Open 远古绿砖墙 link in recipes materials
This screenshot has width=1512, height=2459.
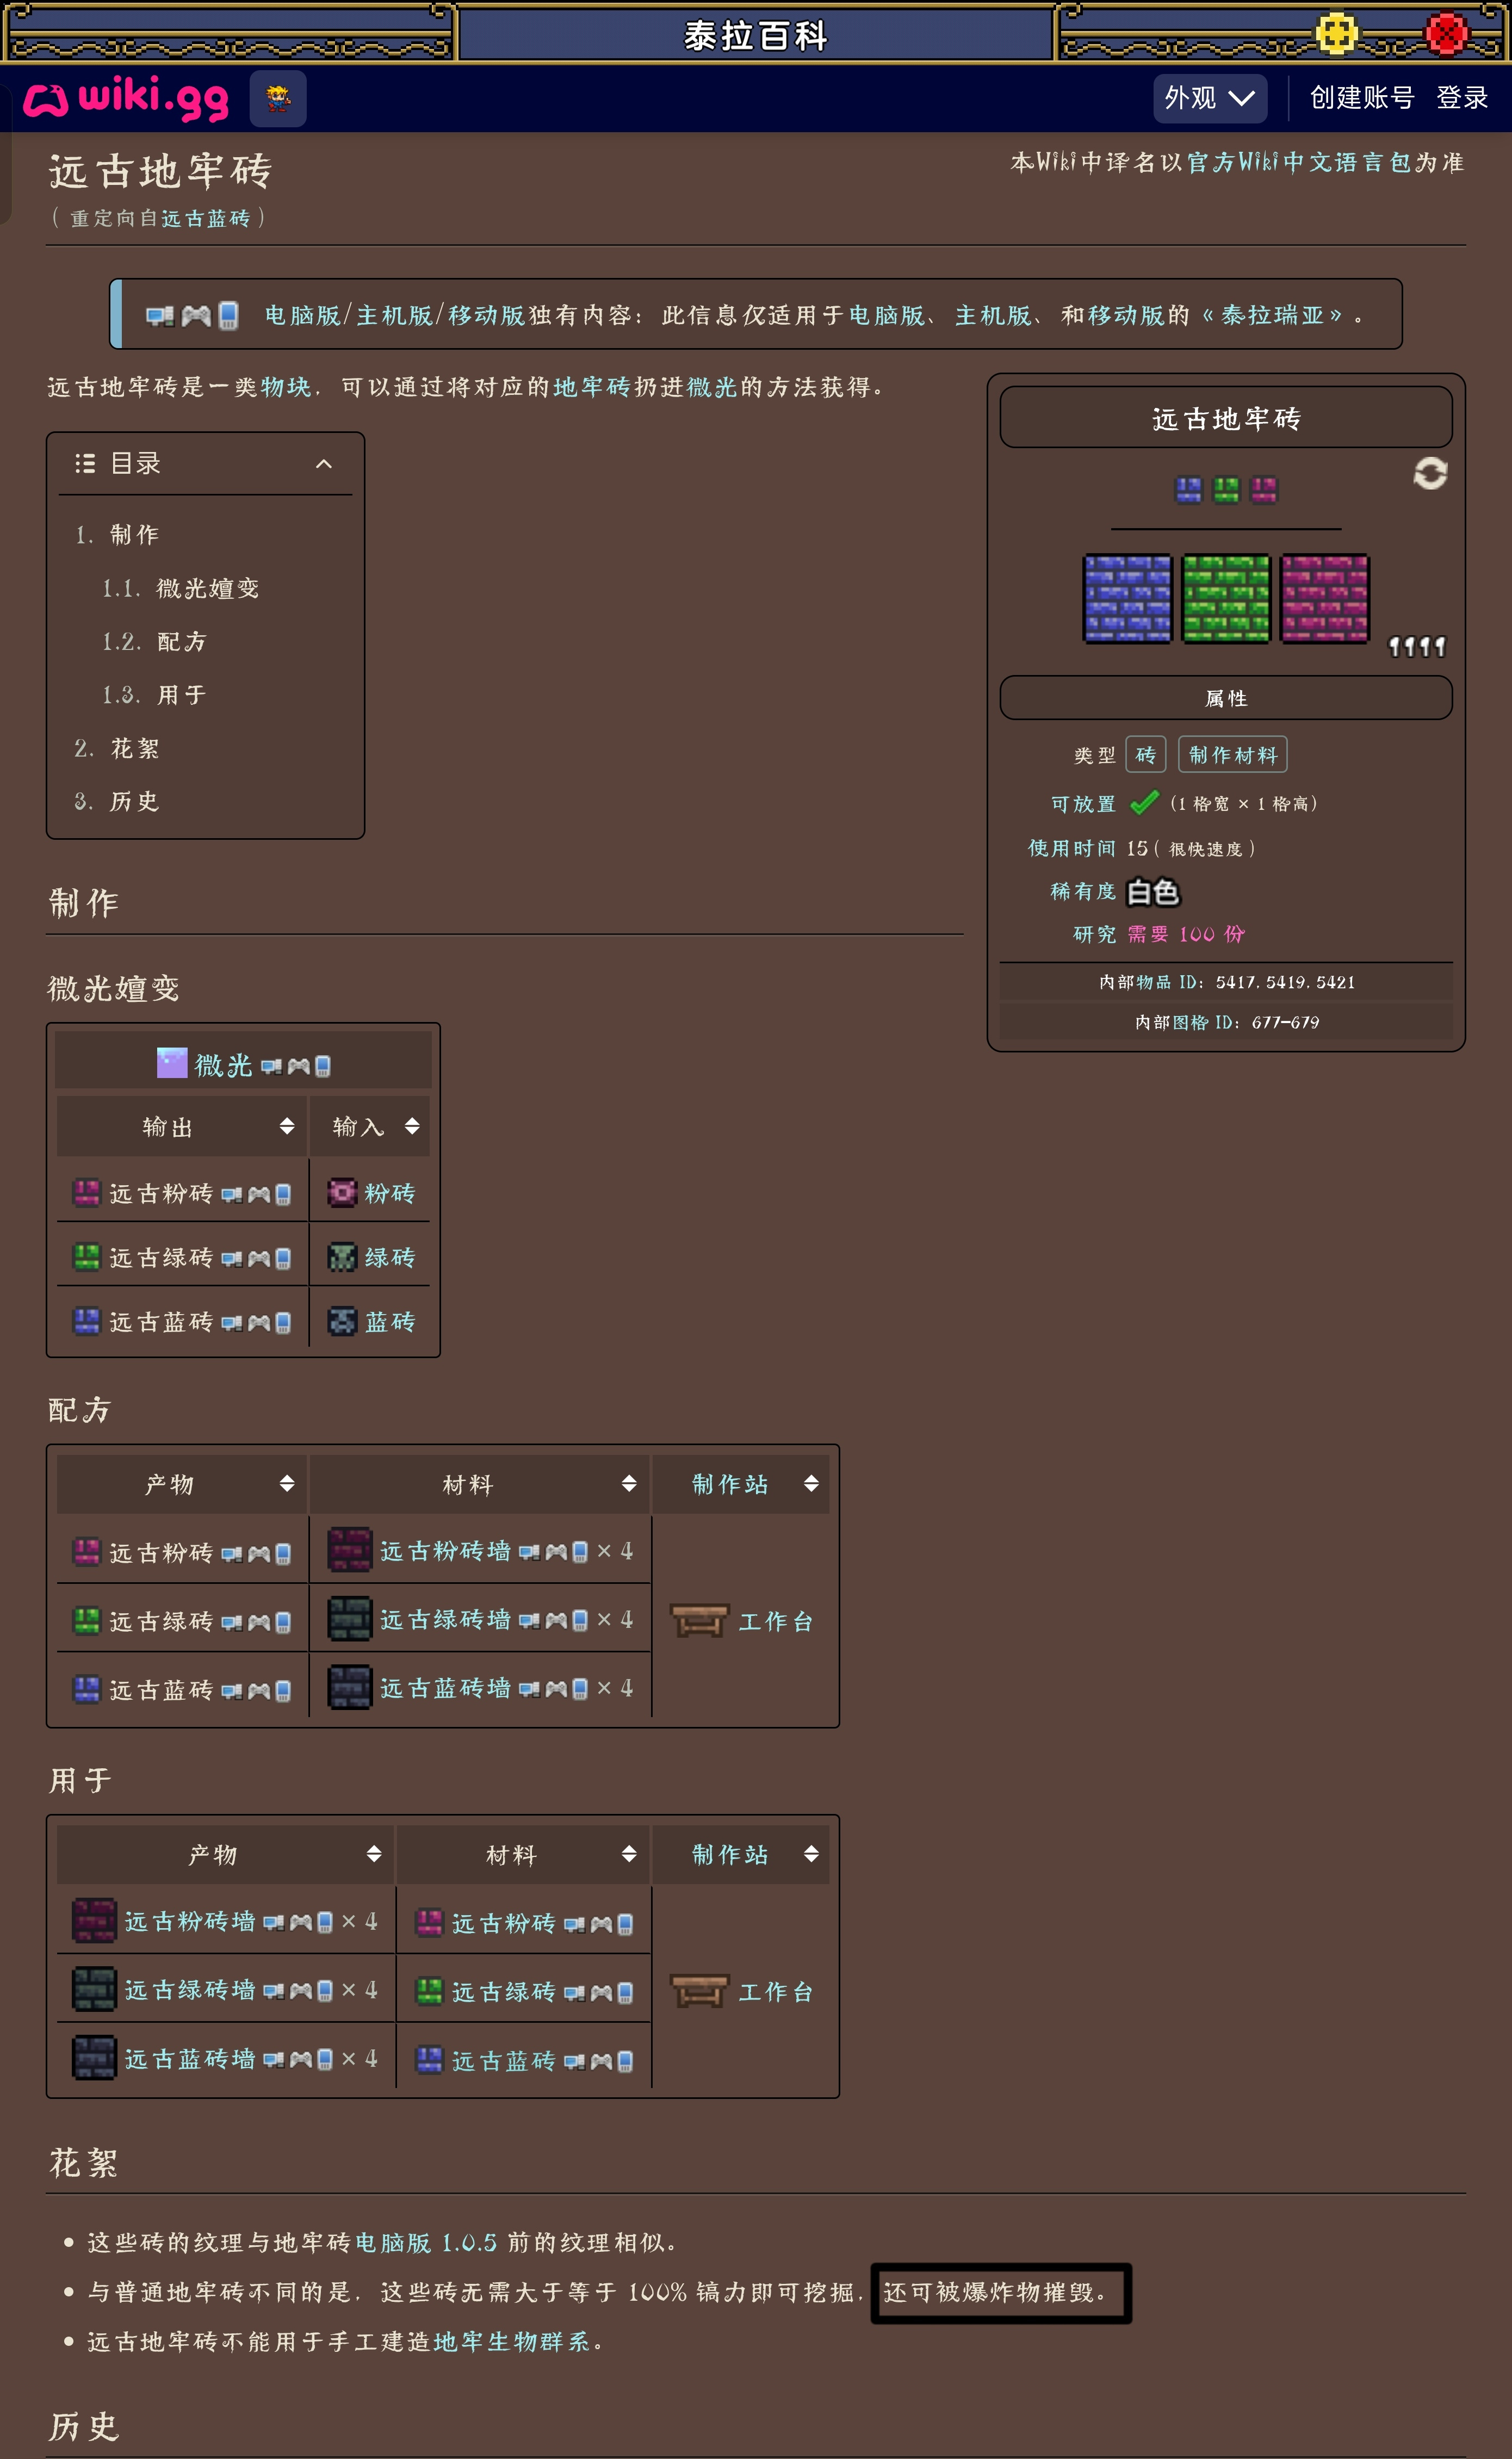click(x=446, y=1619)
